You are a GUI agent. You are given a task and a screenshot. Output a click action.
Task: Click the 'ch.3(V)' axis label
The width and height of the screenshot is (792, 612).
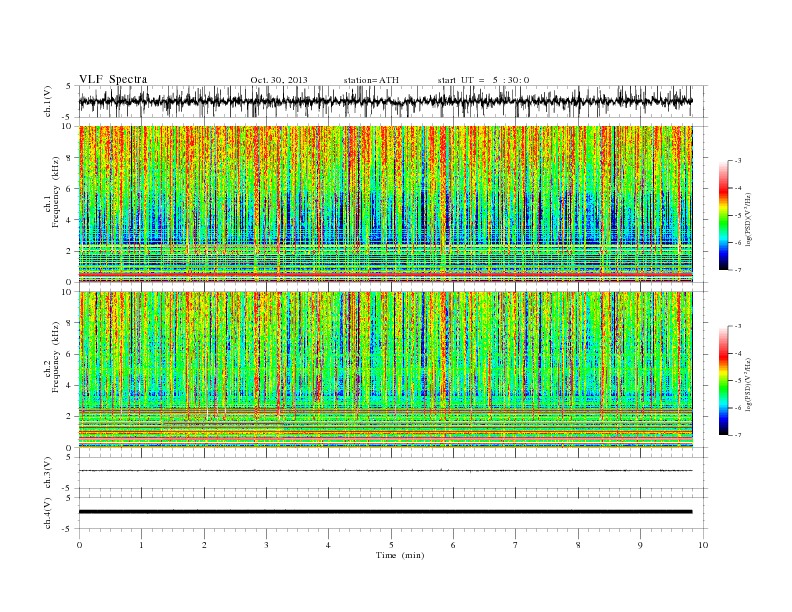tap(48, 473)
